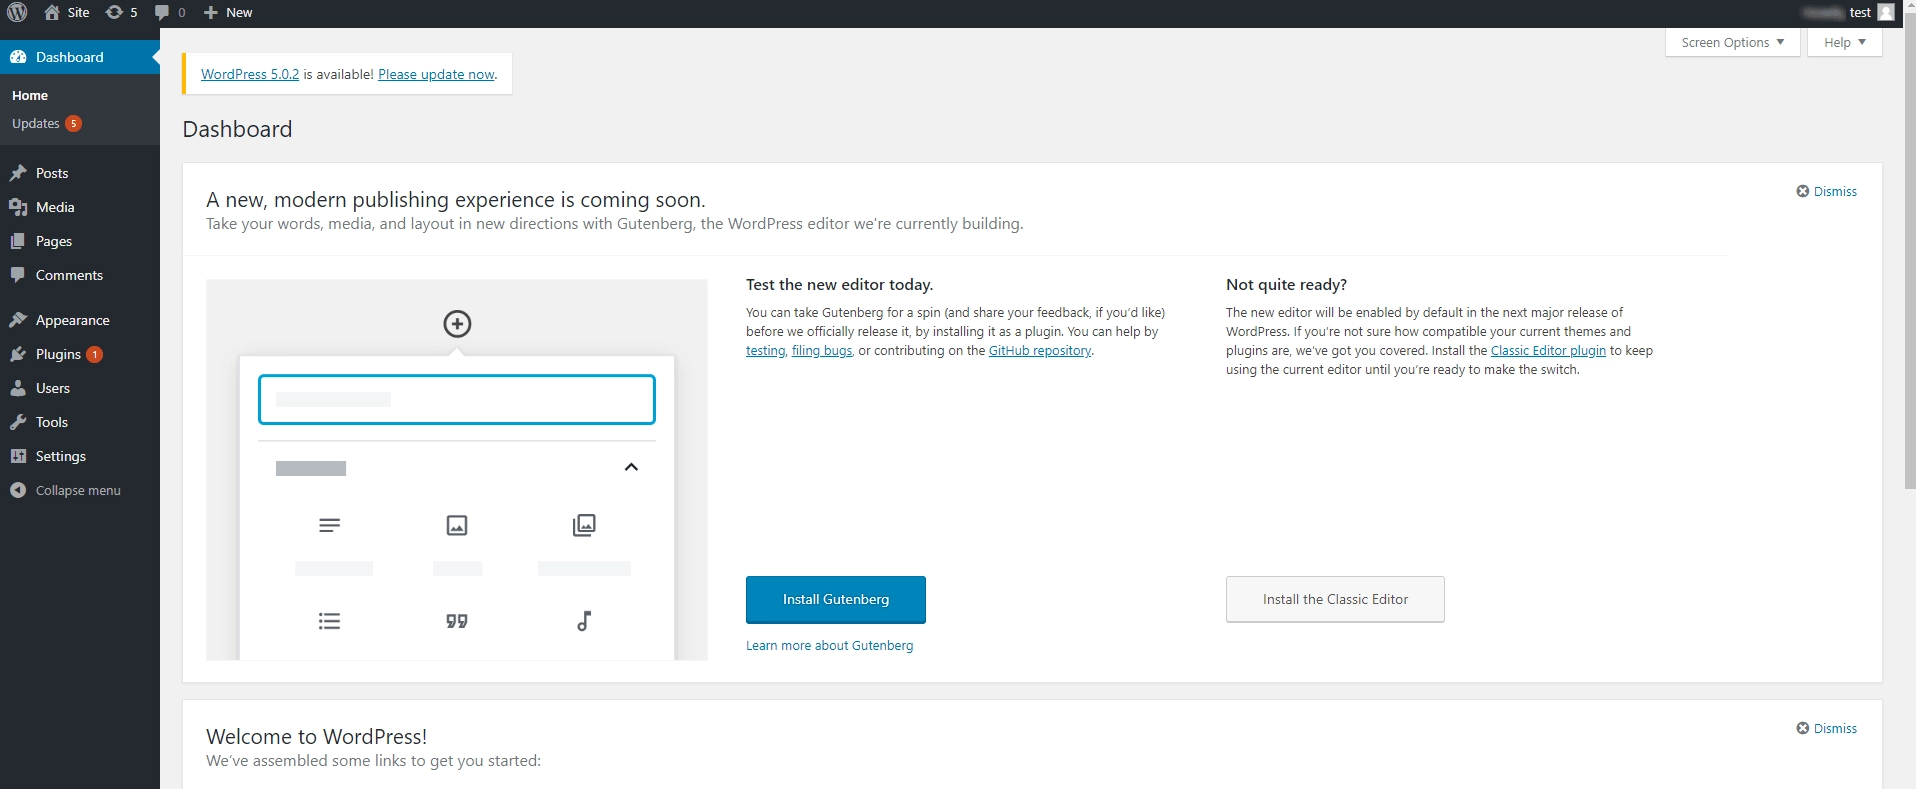Screen dimensions: 1916x789
Task: Click the blue text field in Gutenberg preview
Action: 457,399
